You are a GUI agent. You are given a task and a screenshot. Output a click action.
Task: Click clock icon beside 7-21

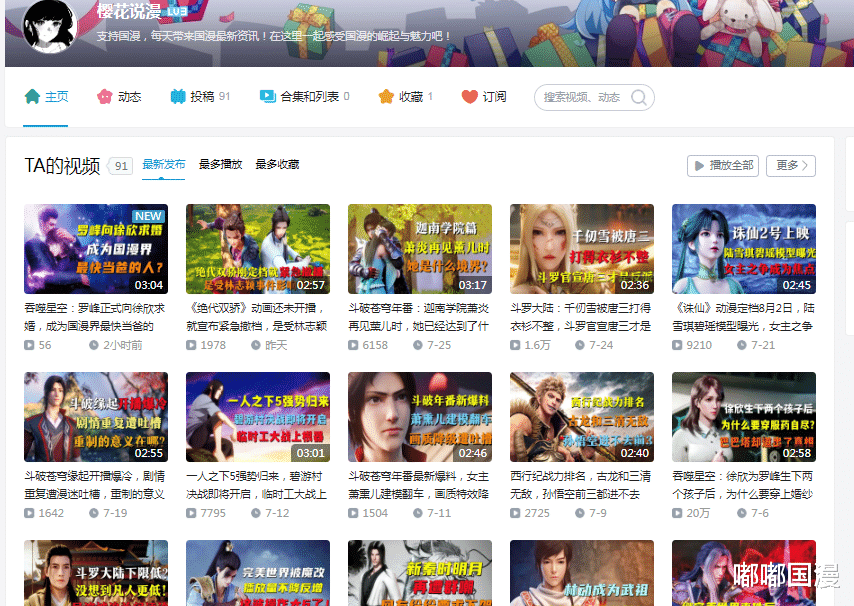[x=742, y=345]
